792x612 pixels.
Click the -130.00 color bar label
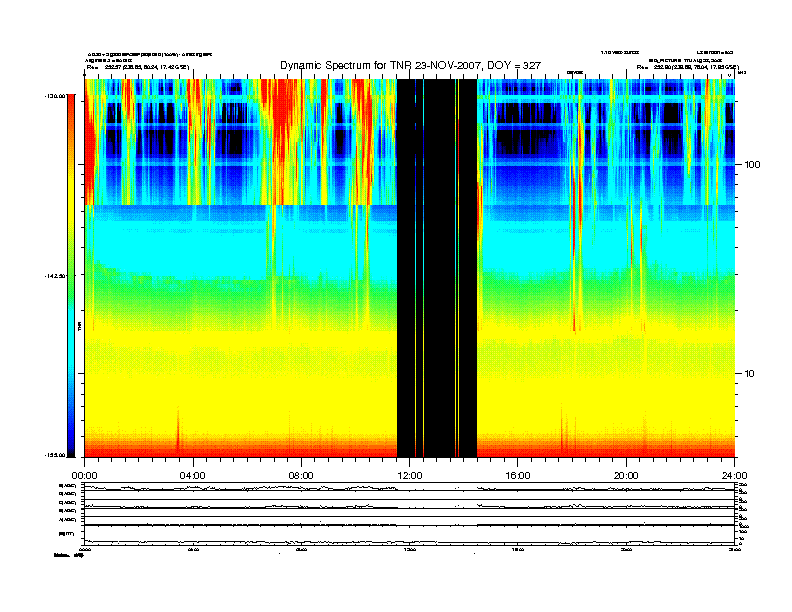click(55, 95)
